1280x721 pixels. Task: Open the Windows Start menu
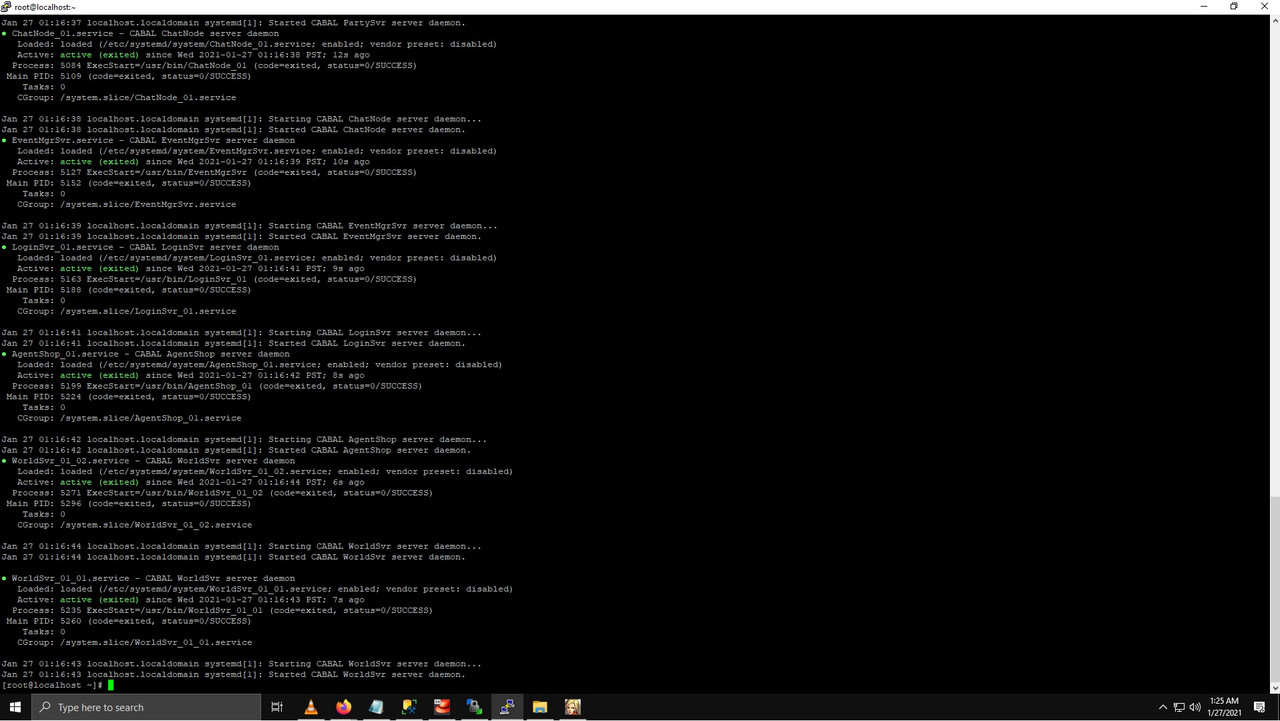tap(16, 707)
